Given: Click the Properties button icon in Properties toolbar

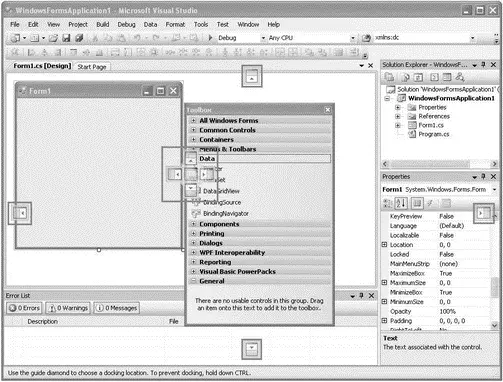Looking at the screenshot, I should 417,203.
